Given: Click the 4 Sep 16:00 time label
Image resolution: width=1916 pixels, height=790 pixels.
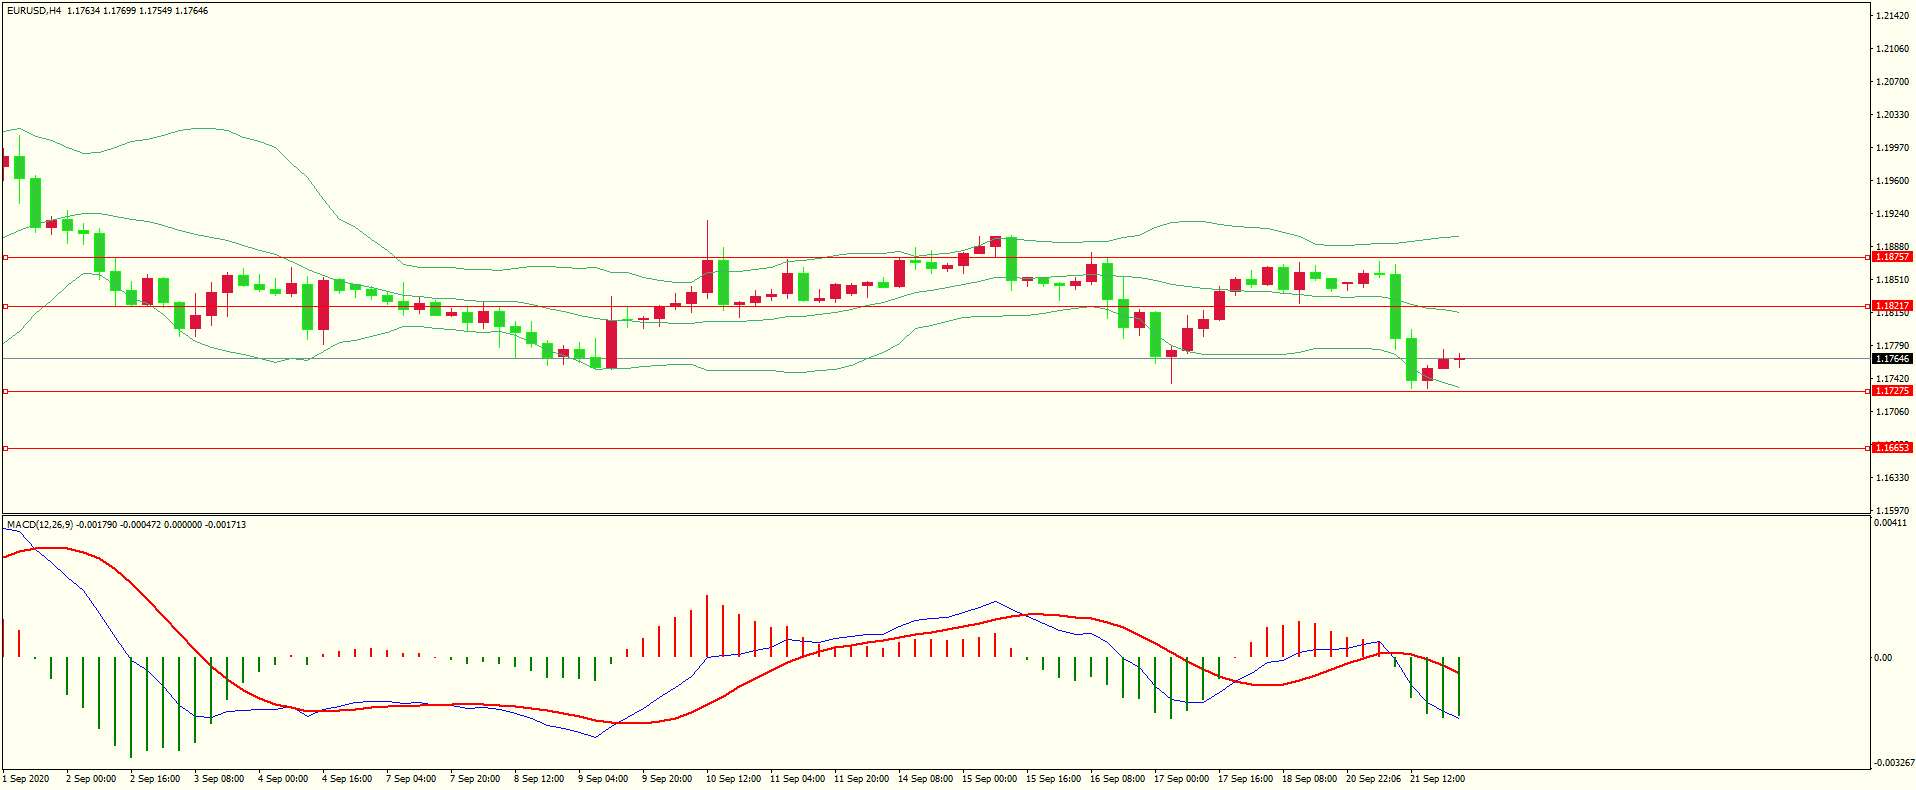Looking at the screenshot, I should pos(347,779).
